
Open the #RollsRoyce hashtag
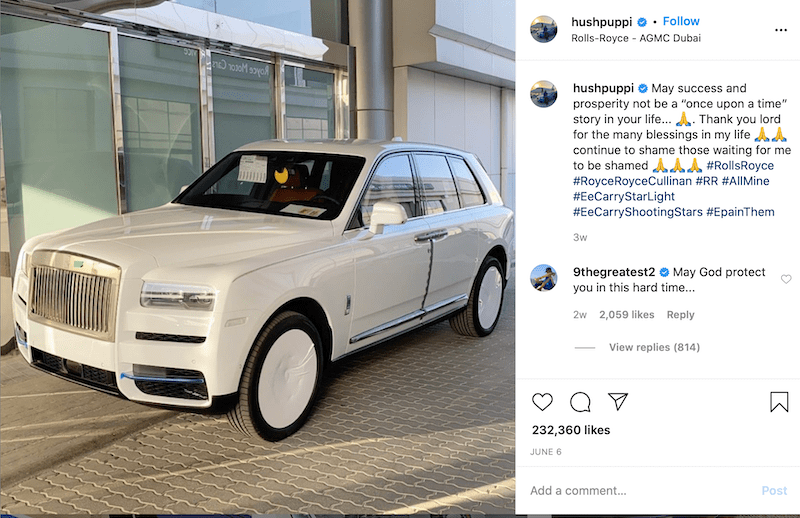740,166
